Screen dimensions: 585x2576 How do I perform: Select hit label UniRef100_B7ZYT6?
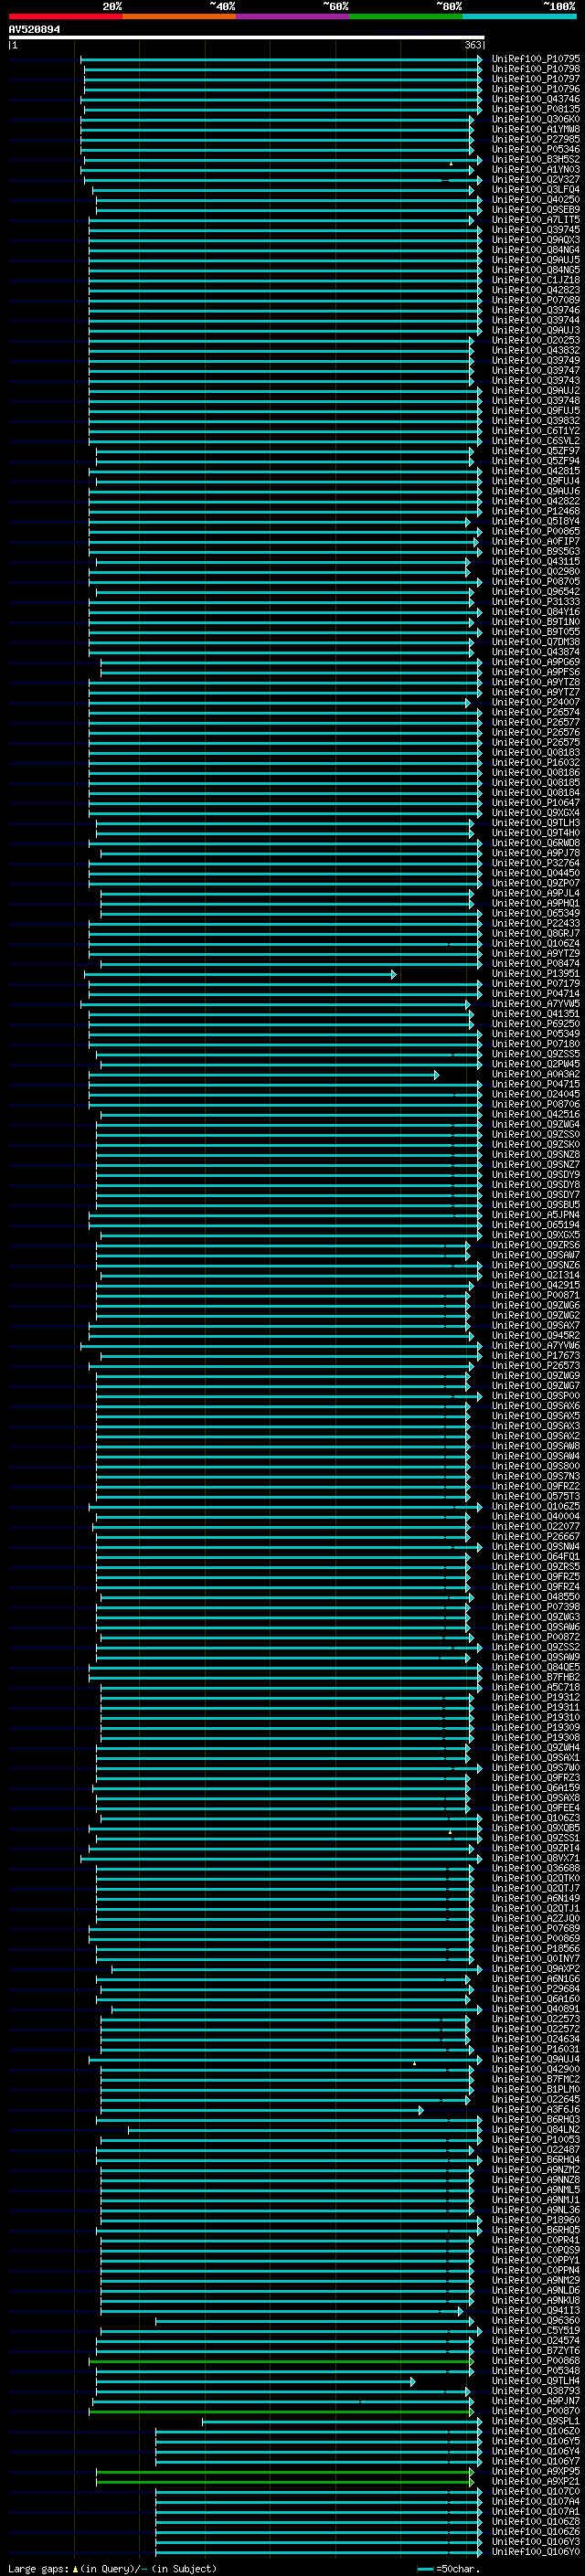(536, 2350)
